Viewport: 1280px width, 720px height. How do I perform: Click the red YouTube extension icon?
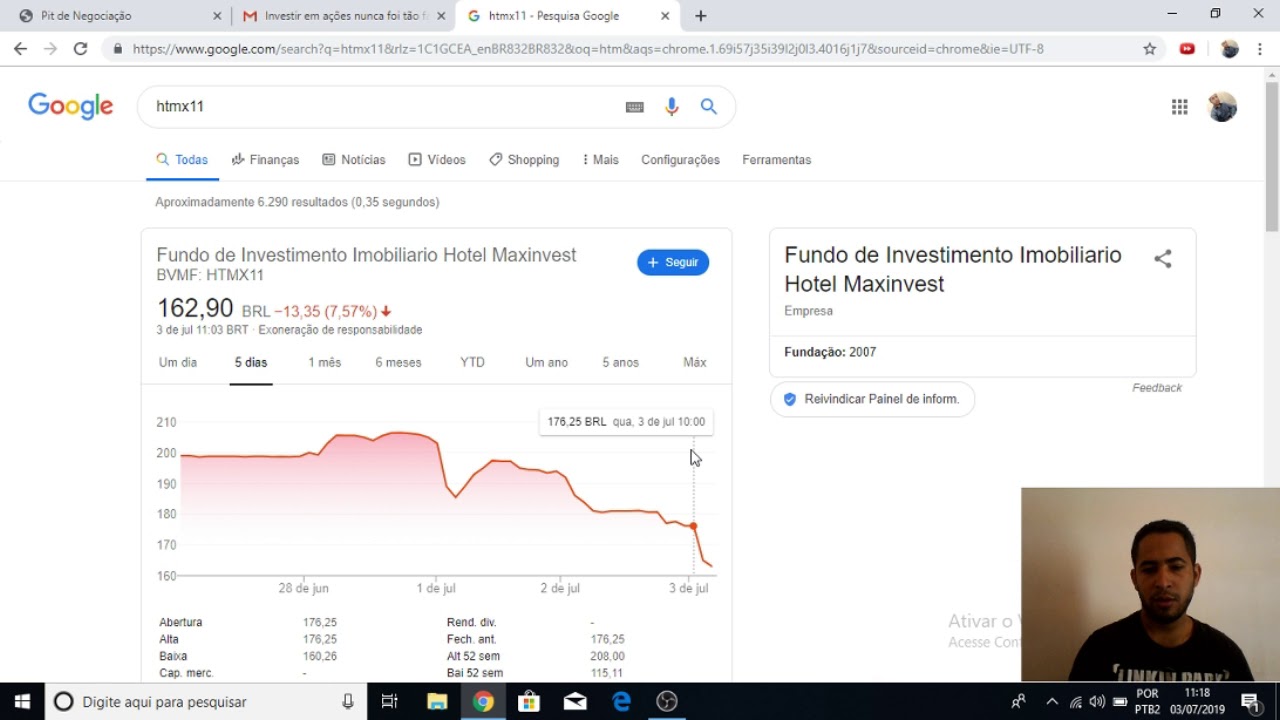coord(1187,48)
